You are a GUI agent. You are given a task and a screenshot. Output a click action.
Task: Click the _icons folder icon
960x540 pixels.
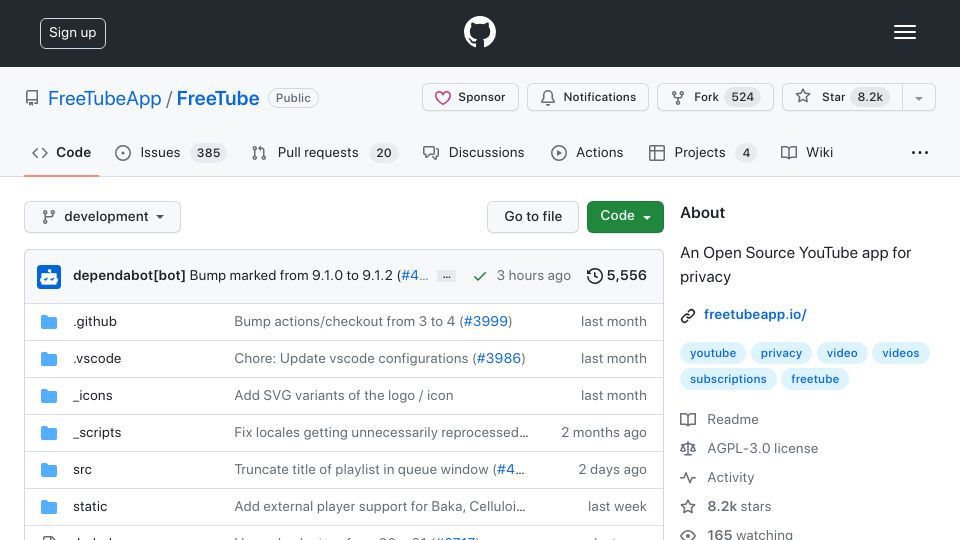pyautogui.click(x=49, y=396)
